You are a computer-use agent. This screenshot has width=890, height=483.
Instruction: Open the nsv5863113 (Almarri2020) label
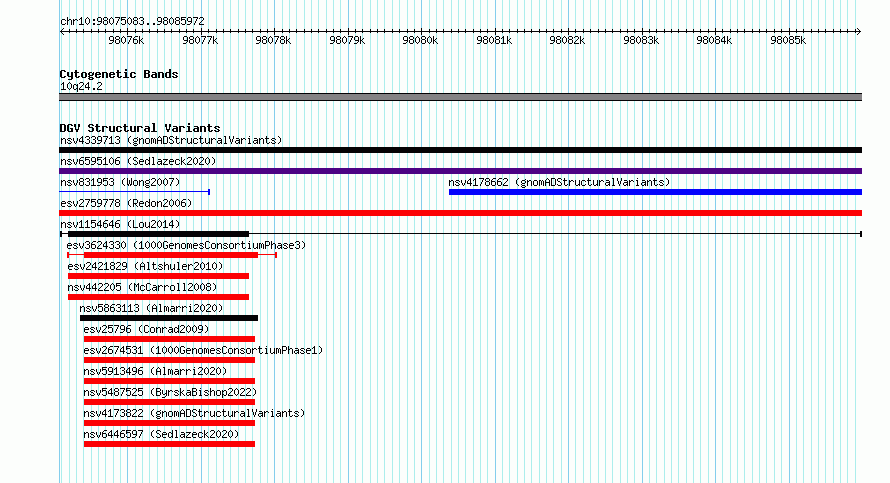[x=151, y=308]
